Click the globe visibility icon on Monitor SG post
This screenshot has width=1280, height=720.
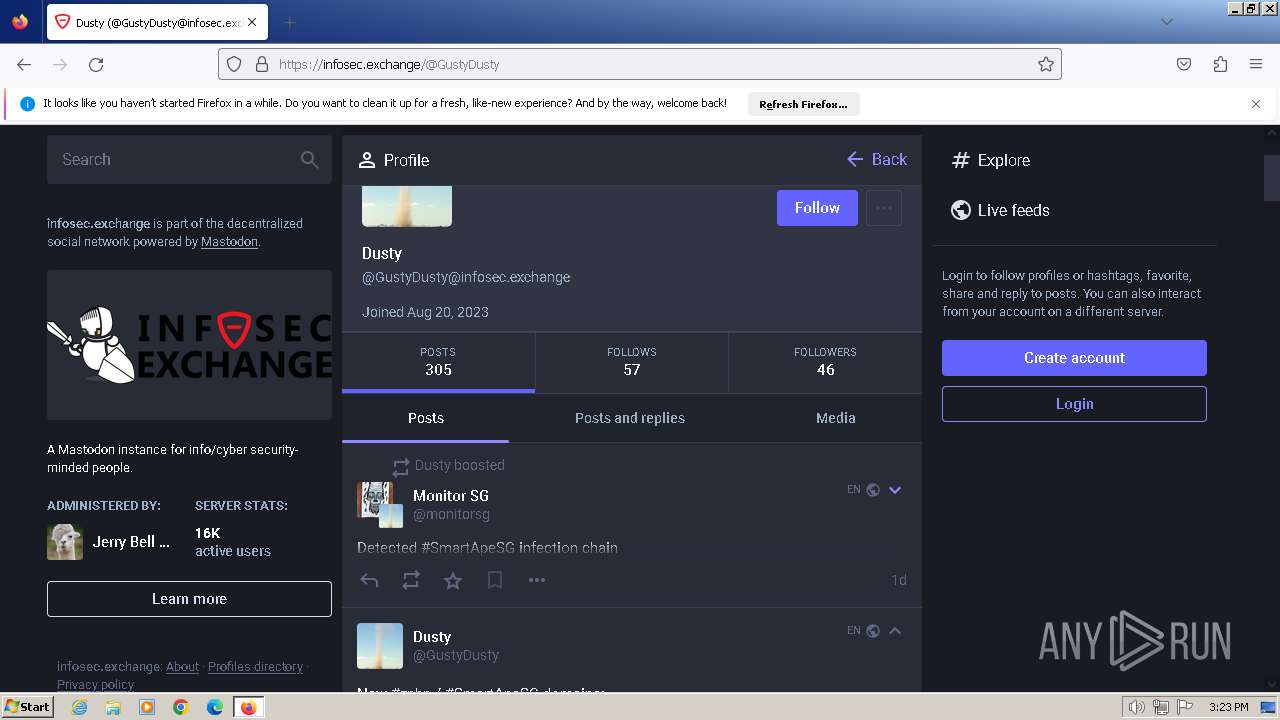pos(873,490)
